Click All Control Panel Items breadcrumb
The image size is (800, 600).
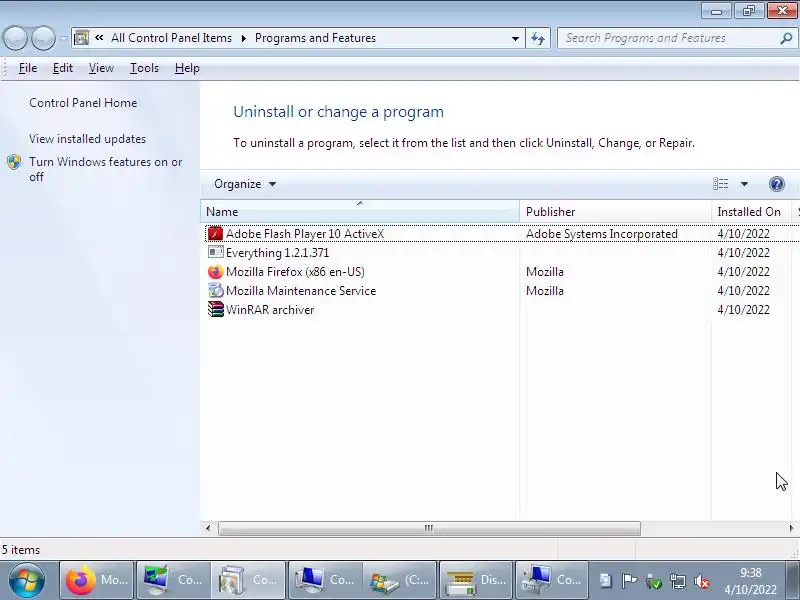171,38
